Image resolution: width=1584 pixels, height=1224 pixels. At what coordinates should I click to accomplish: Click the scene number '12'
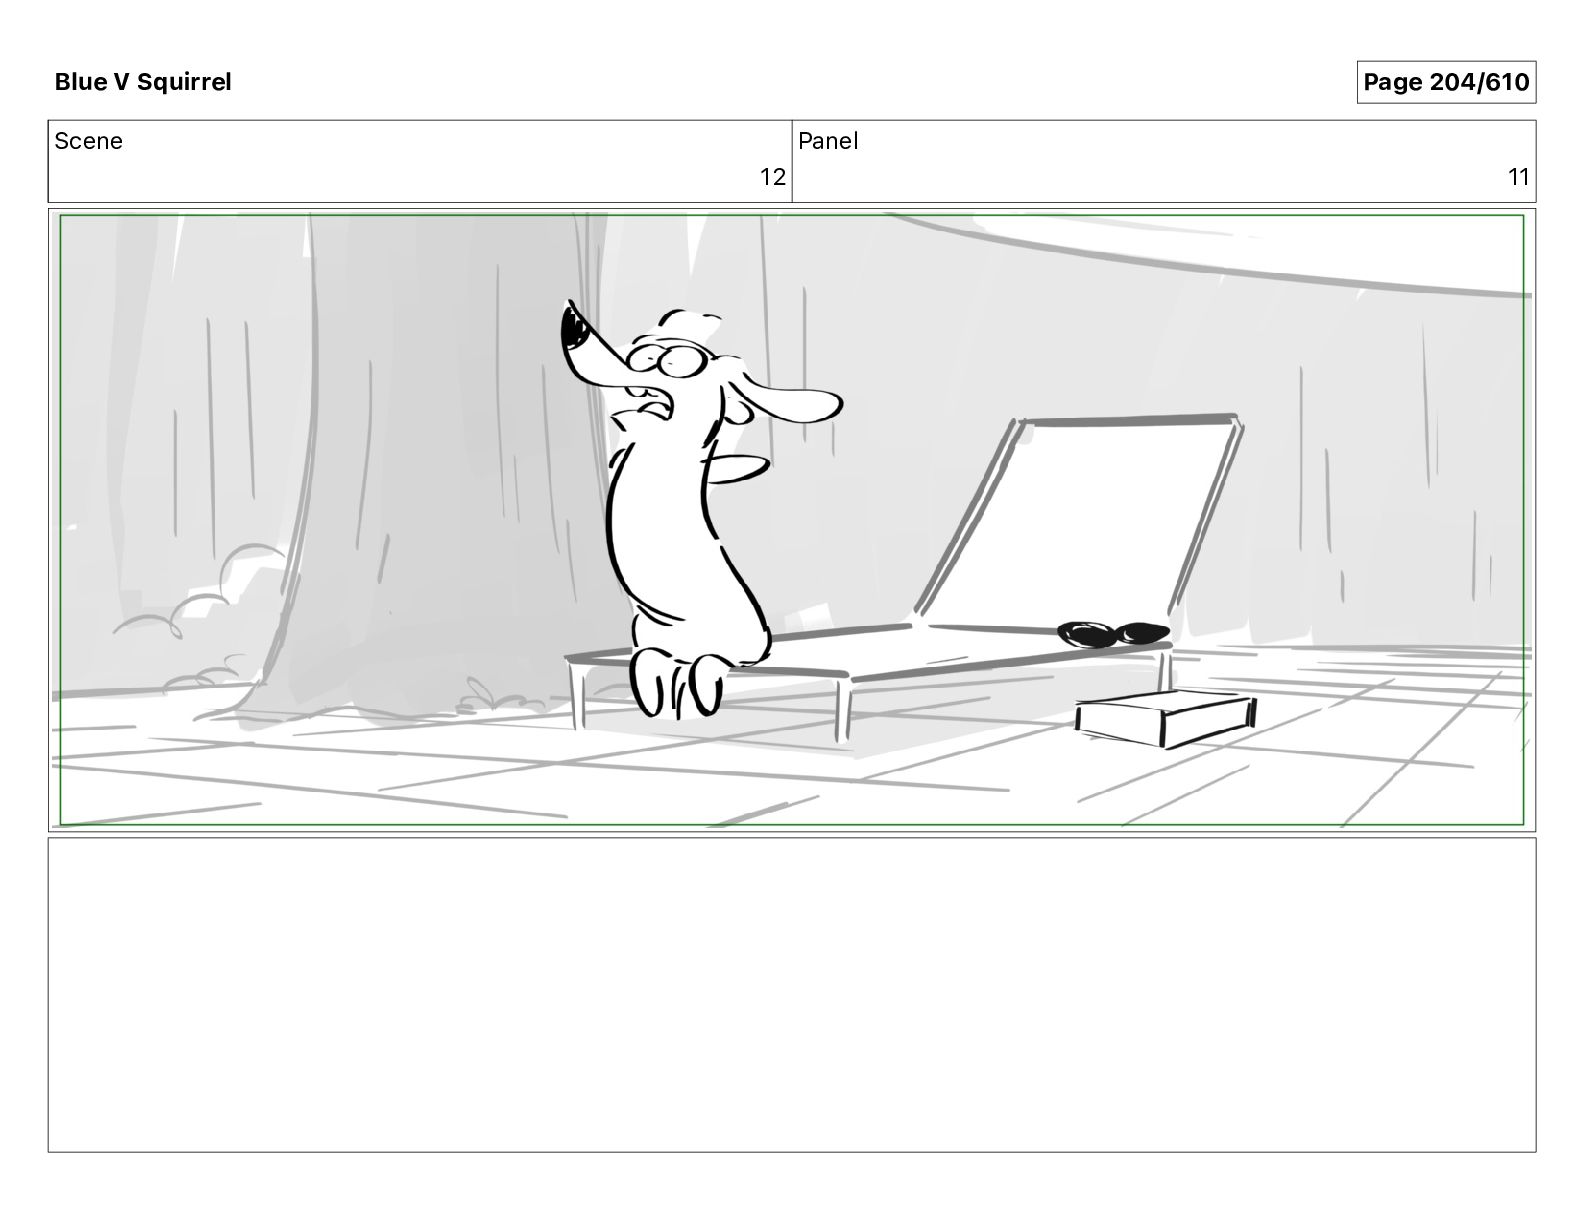pyautogui.click(x=772, y=177)
